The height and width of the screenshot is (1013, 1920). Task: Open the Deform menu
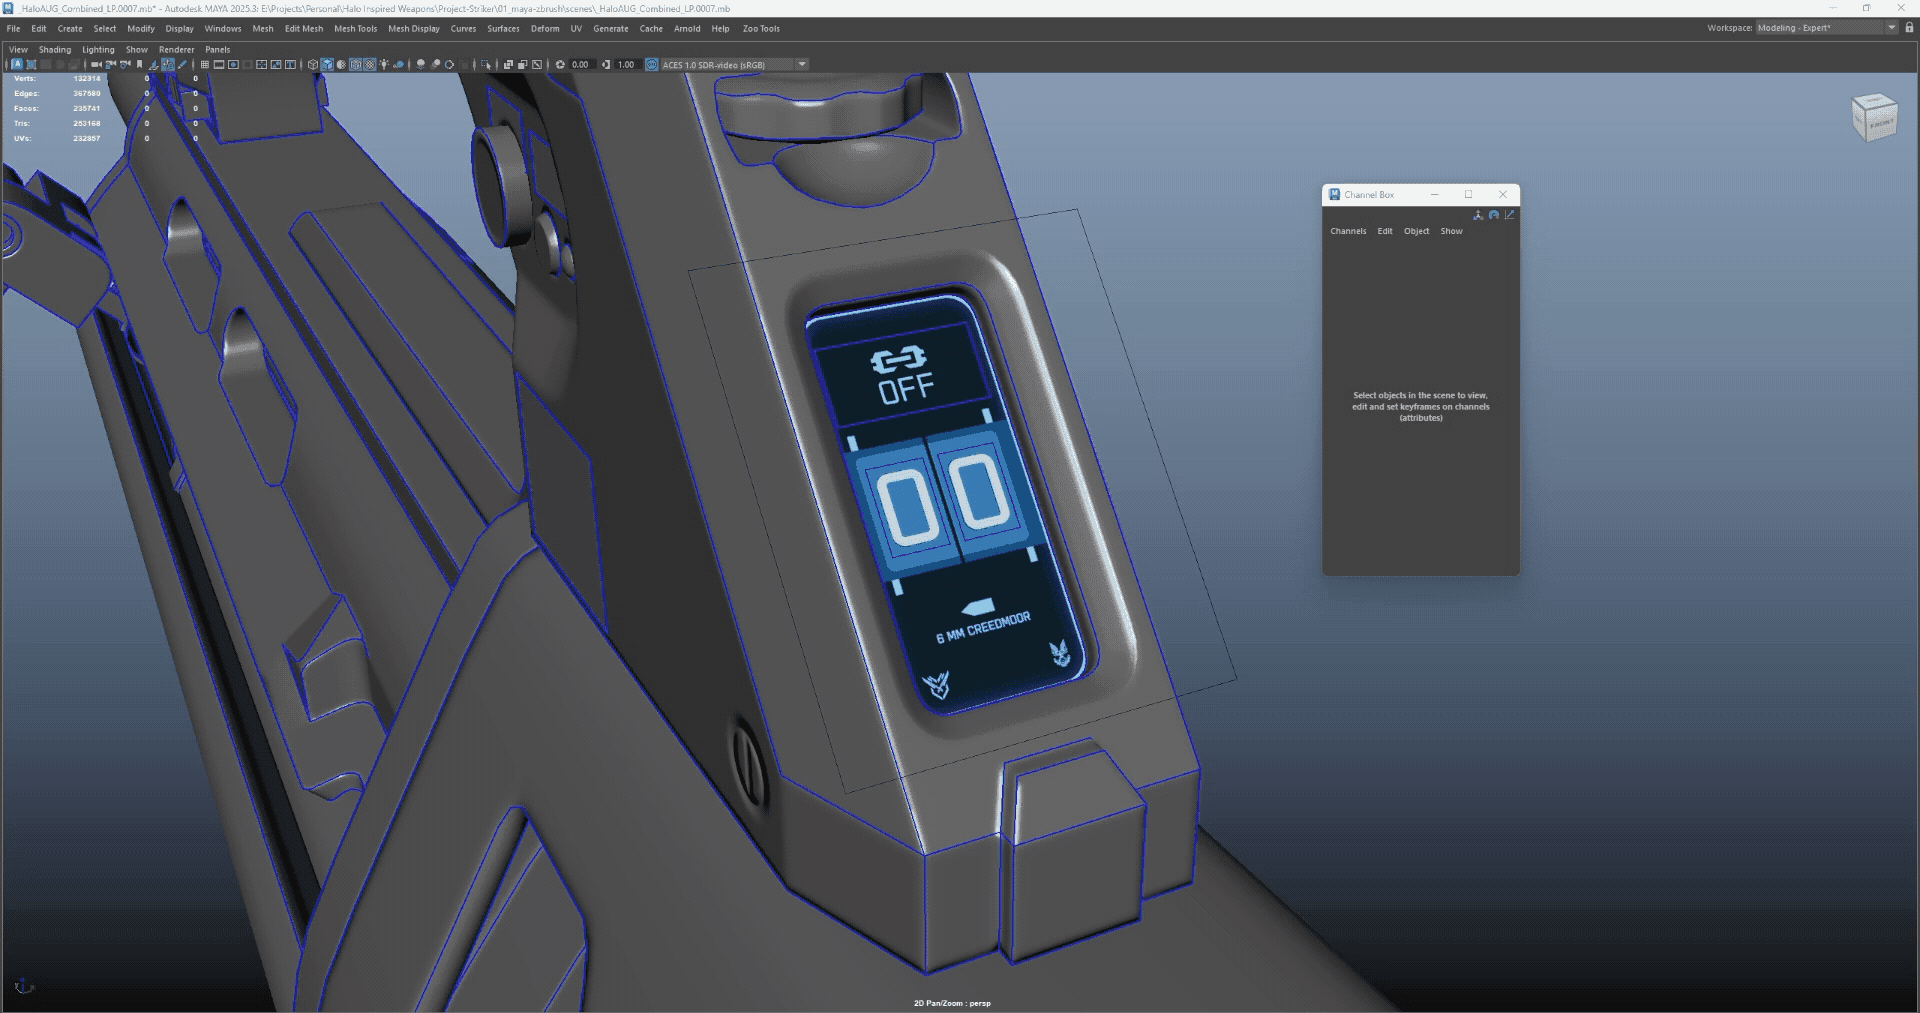(545, 29)
